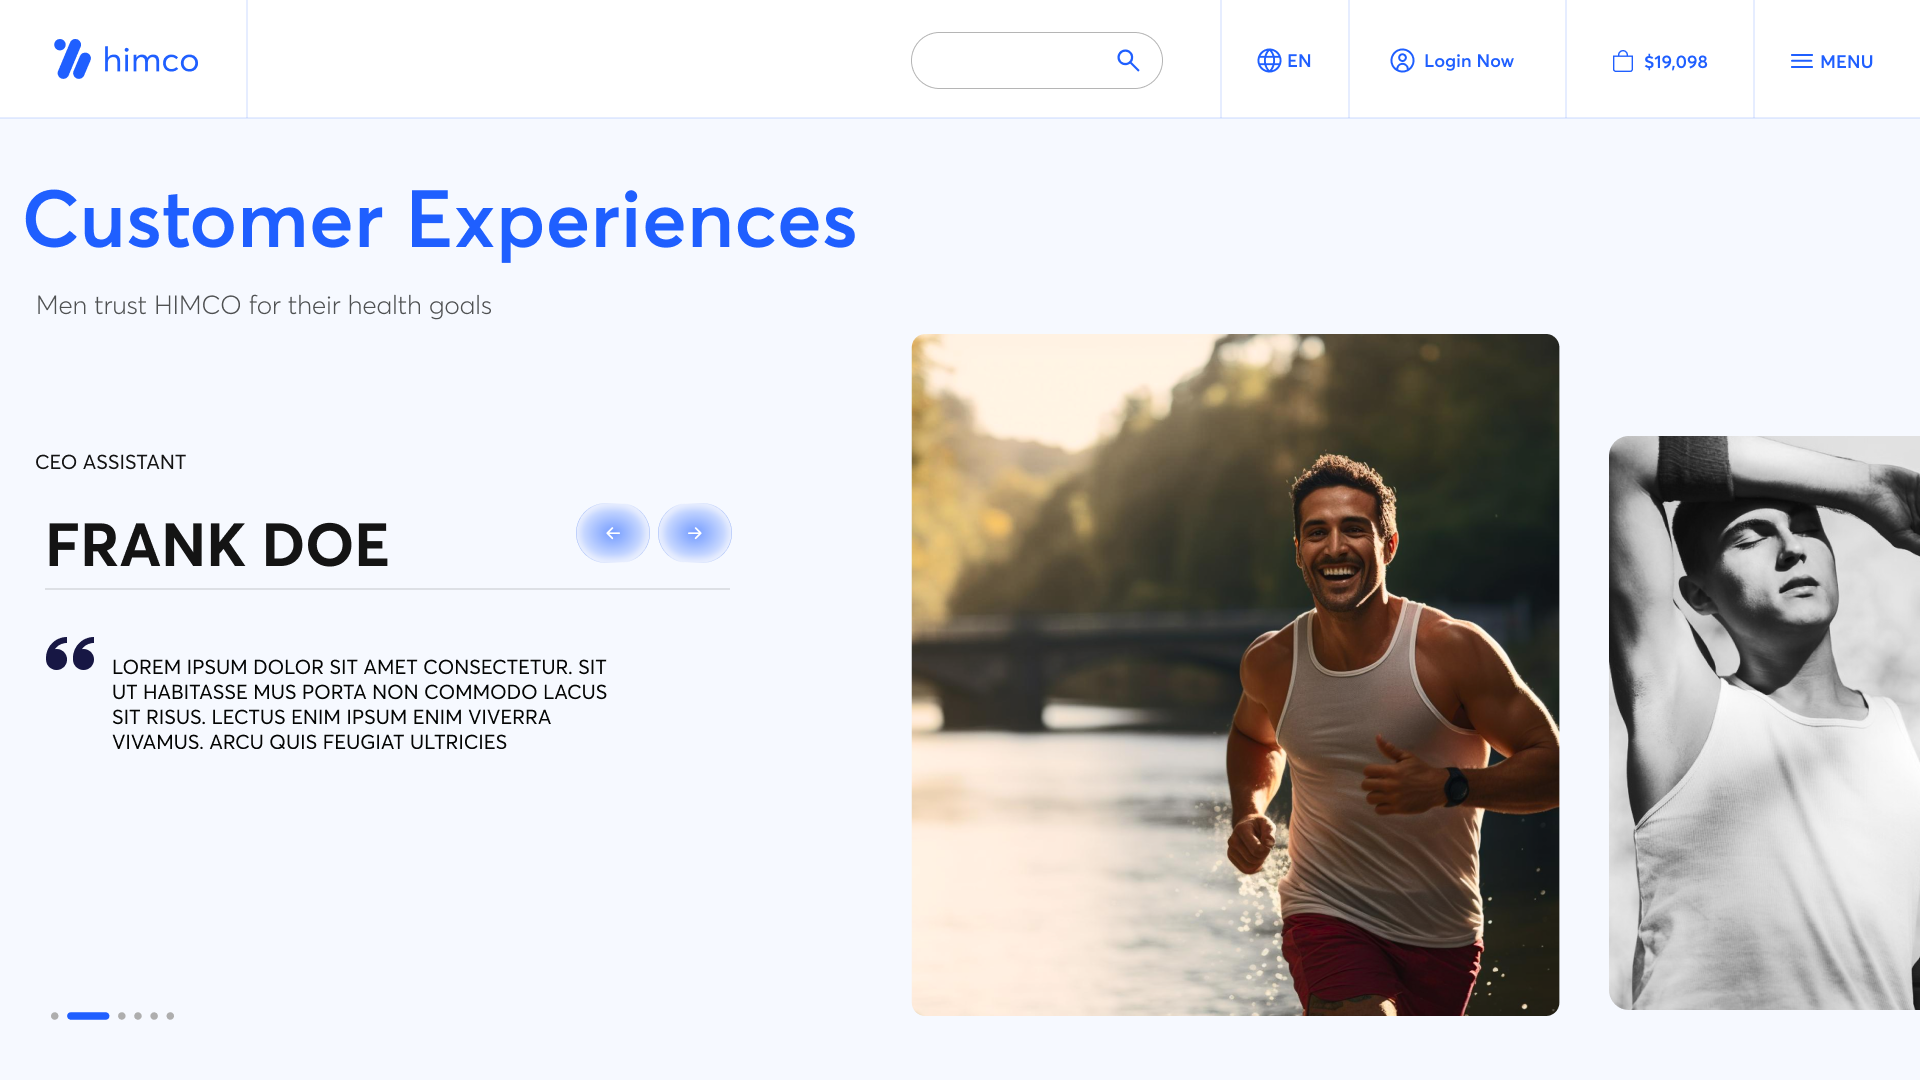The width and height of the screenshot is (1920, 1080).
Task: Click the himco logo
Action: point(126,60)
